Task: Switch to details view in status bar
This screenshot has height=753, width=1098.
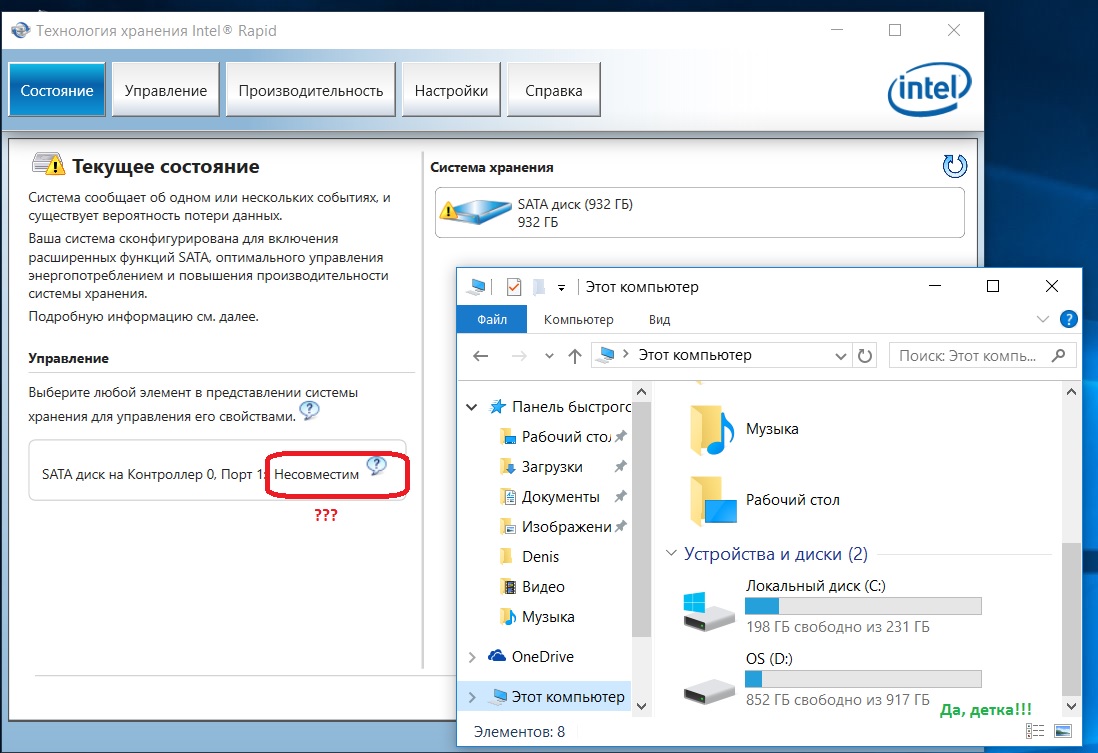Action: pyautogui.click(x=1035, y=731)
